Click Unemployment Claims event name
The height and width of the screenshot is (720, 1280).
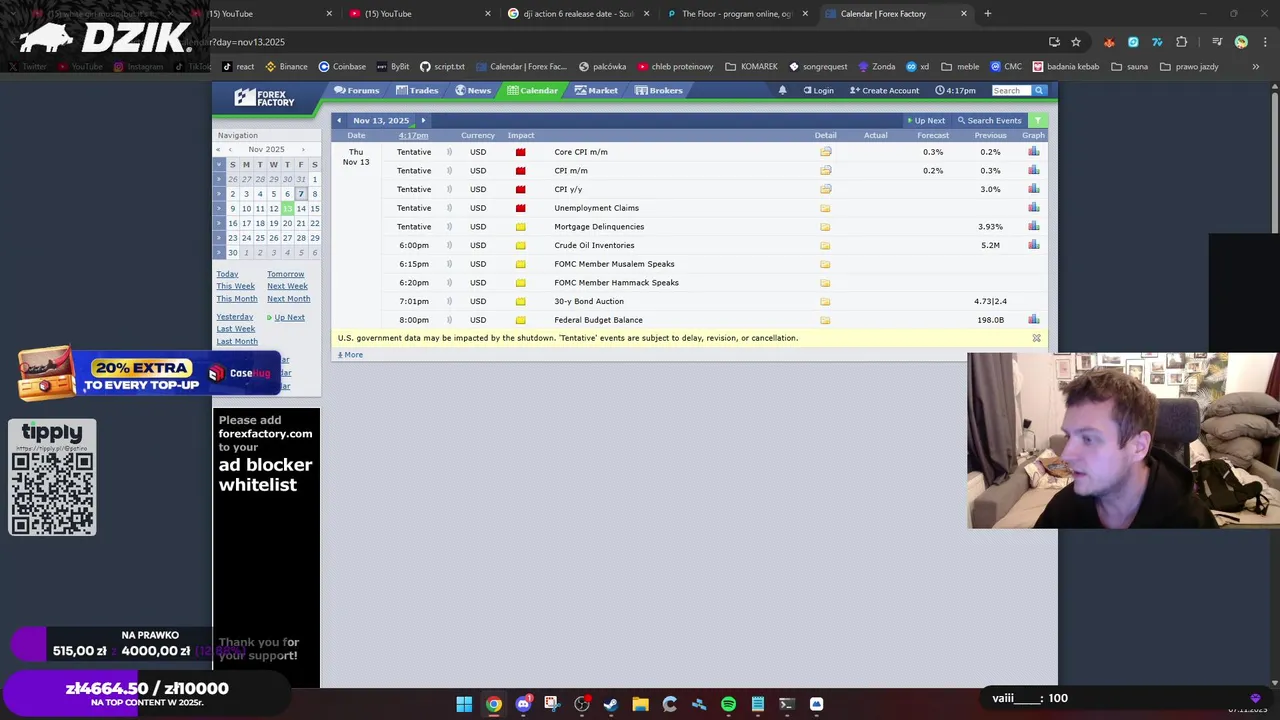click(596, 208)
